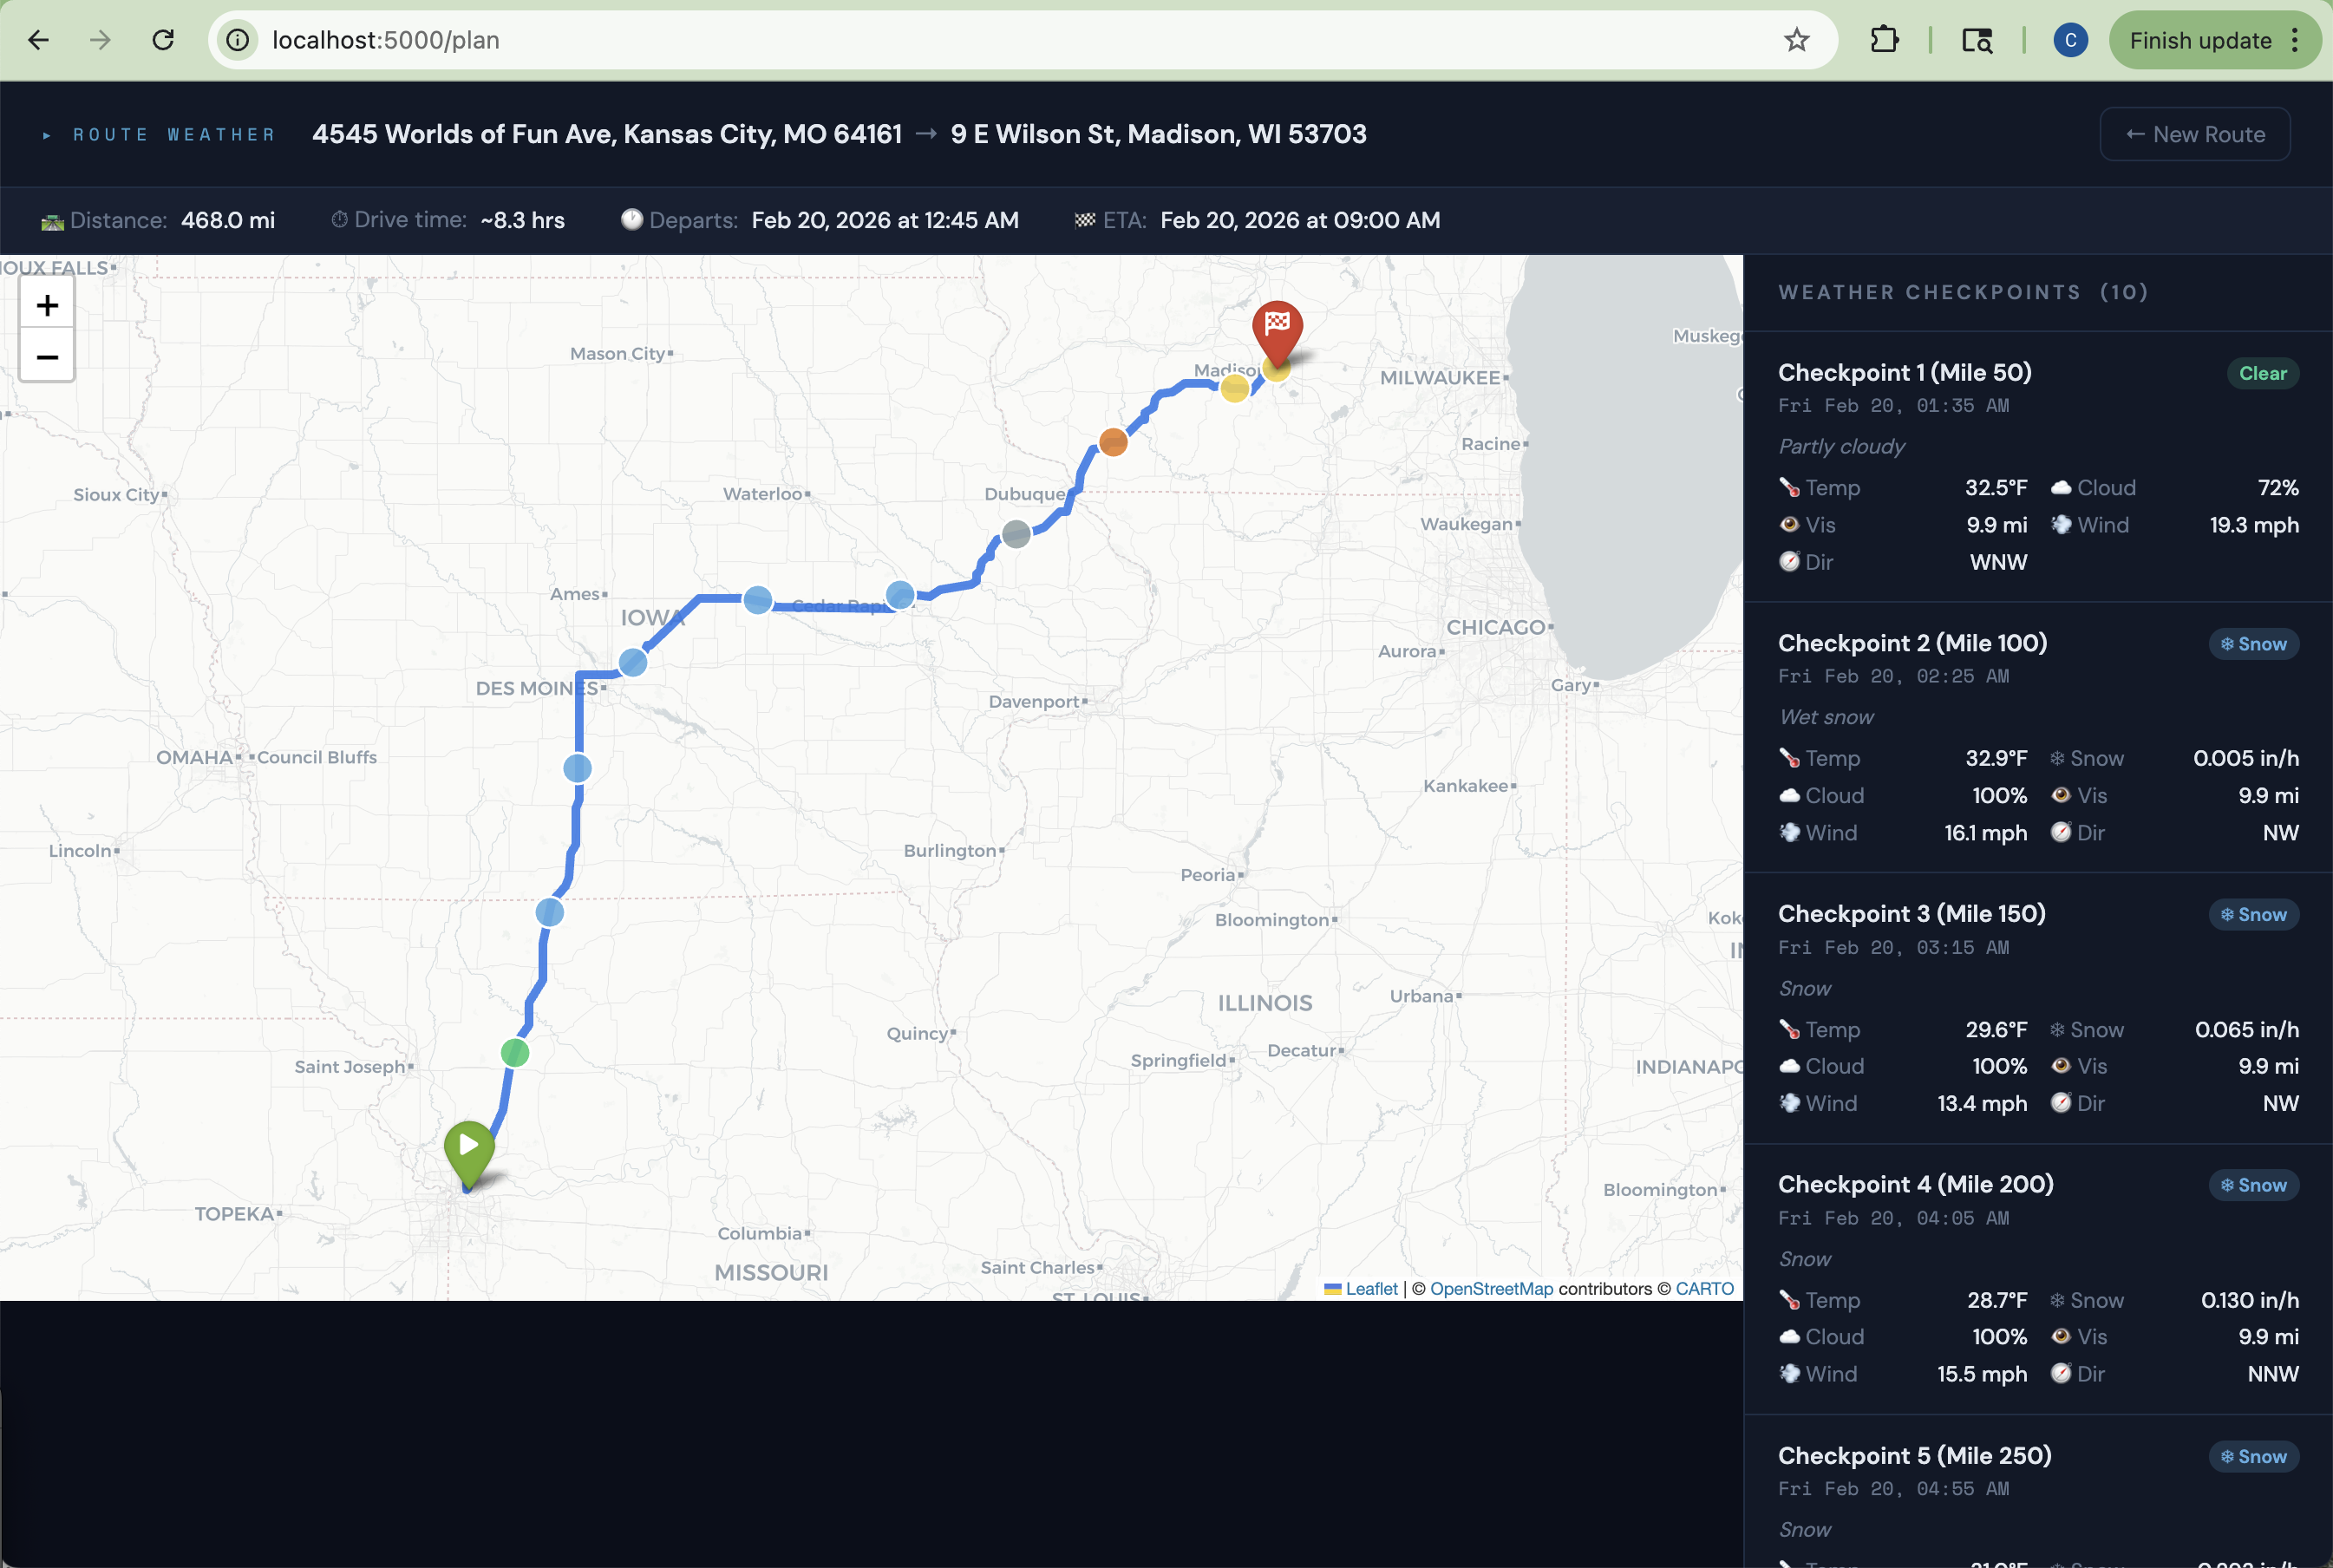Image resolution: width=2333 pixels, height=1568 pixels.
Task: Click the wind icon in Checkpoint 2
Action: click(x=1789, y=832)
